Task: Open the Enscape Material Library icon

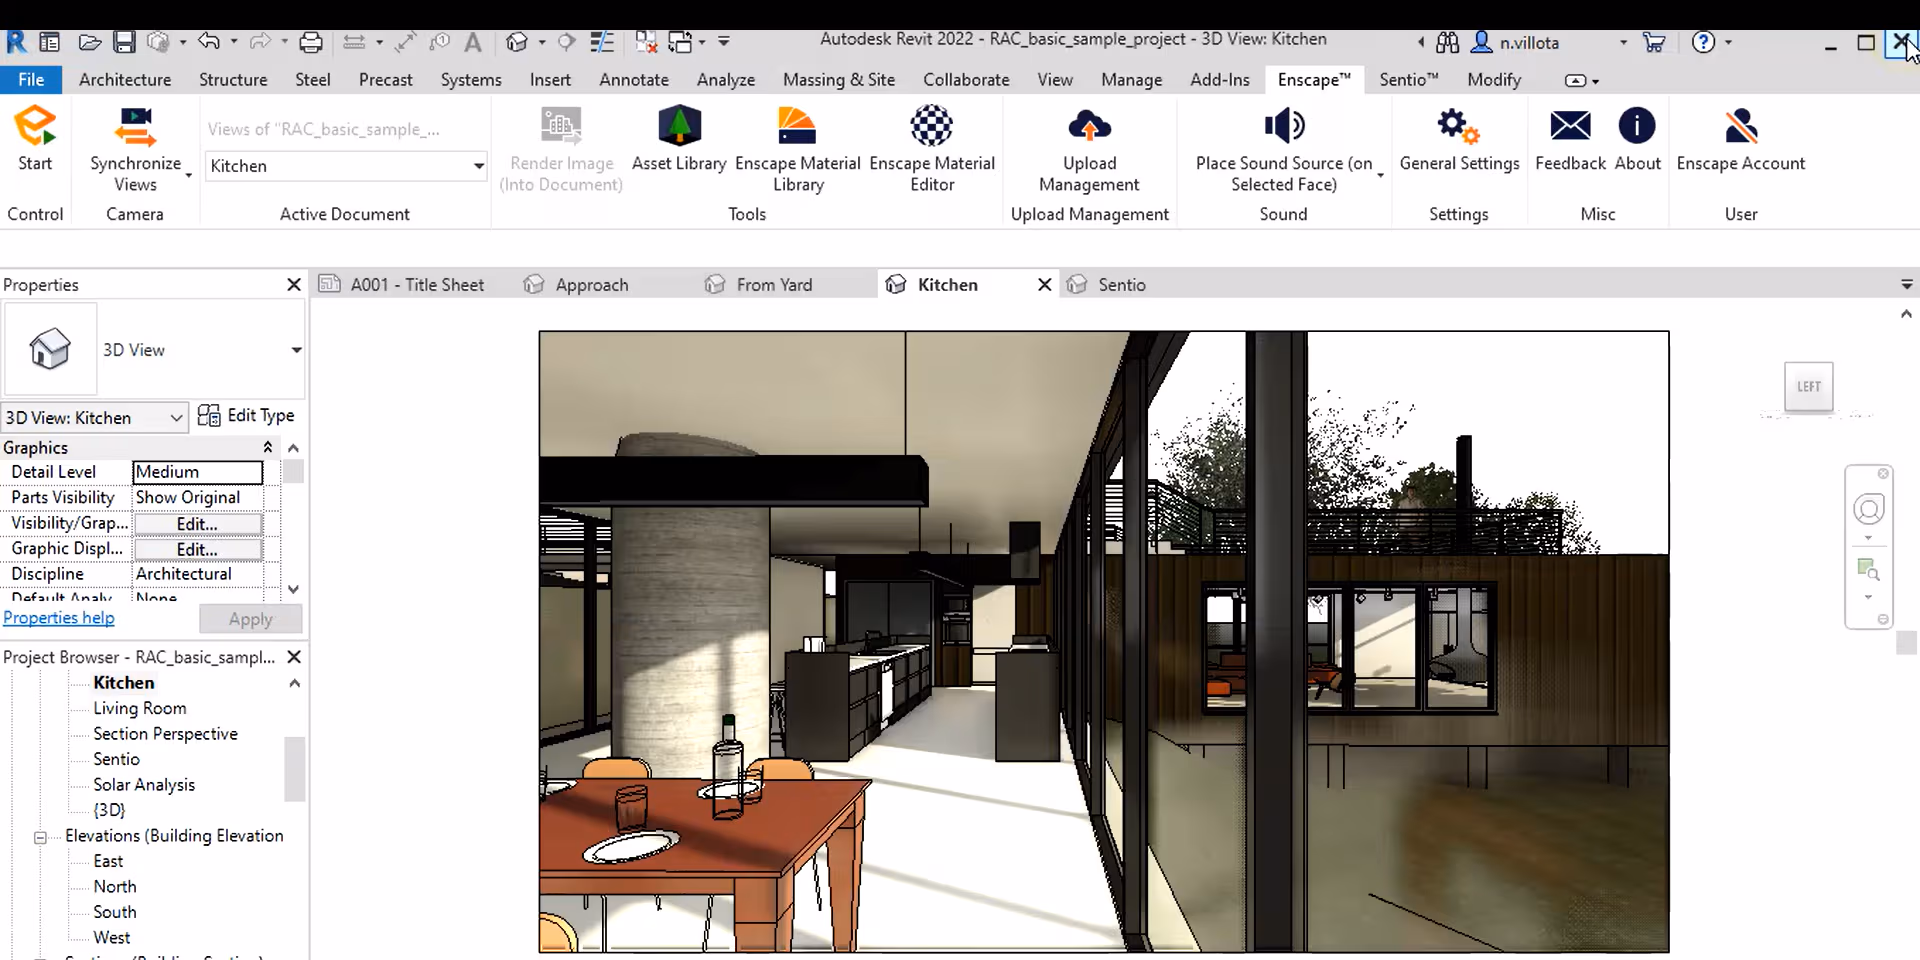Action: (797, 127)
